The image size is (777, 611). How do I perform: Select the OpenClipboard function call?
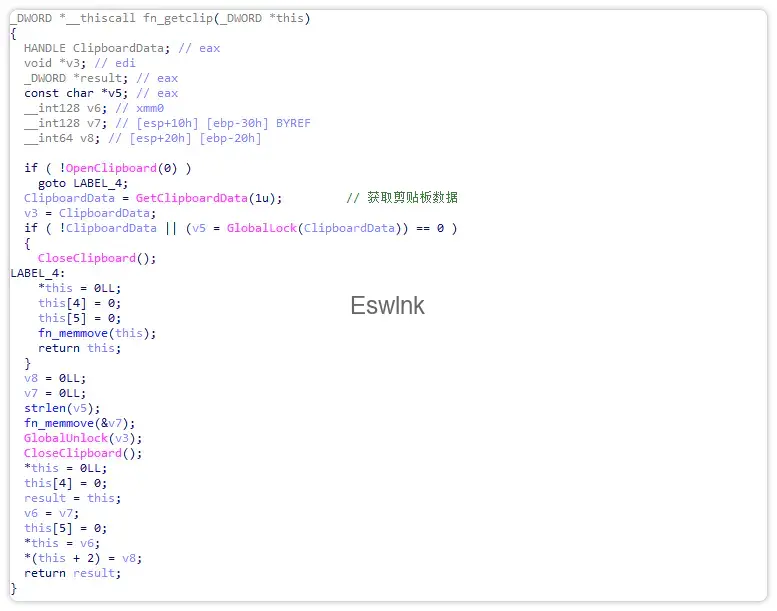[111, 168]
